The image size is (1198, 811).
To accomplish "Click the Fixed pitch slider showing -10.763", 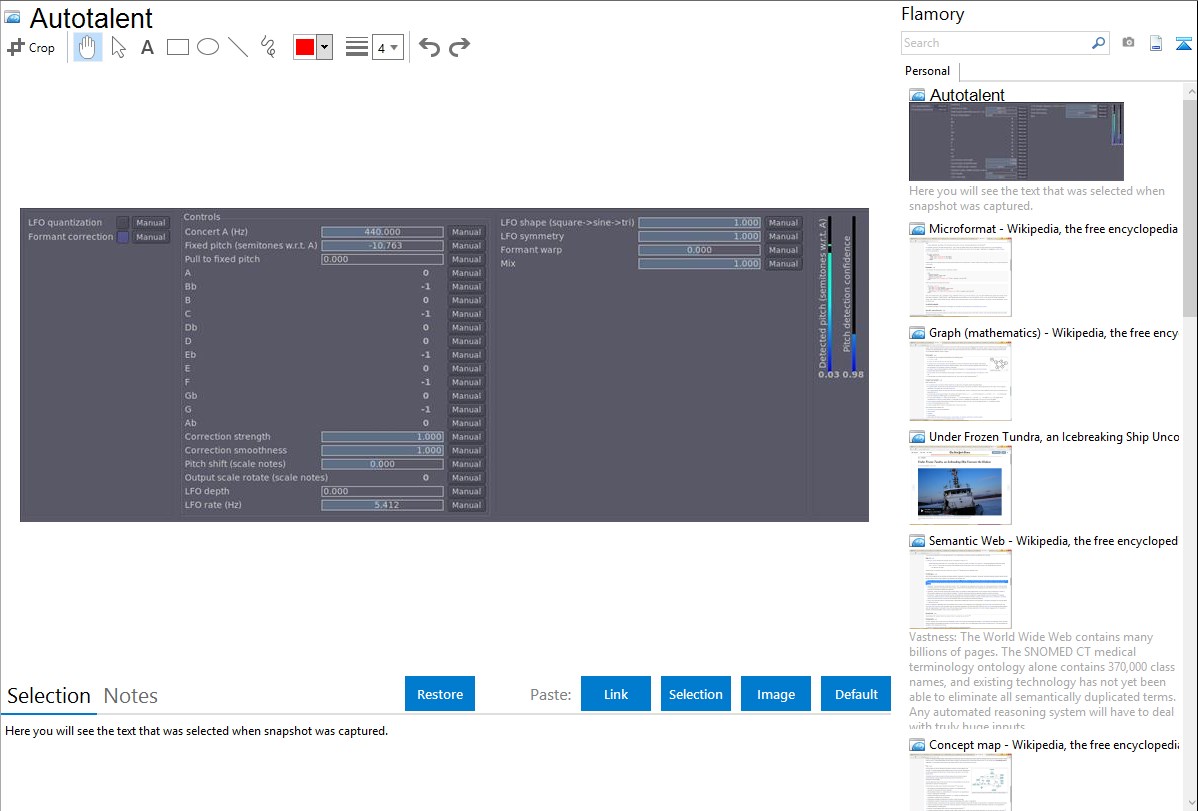I will 382,245.
